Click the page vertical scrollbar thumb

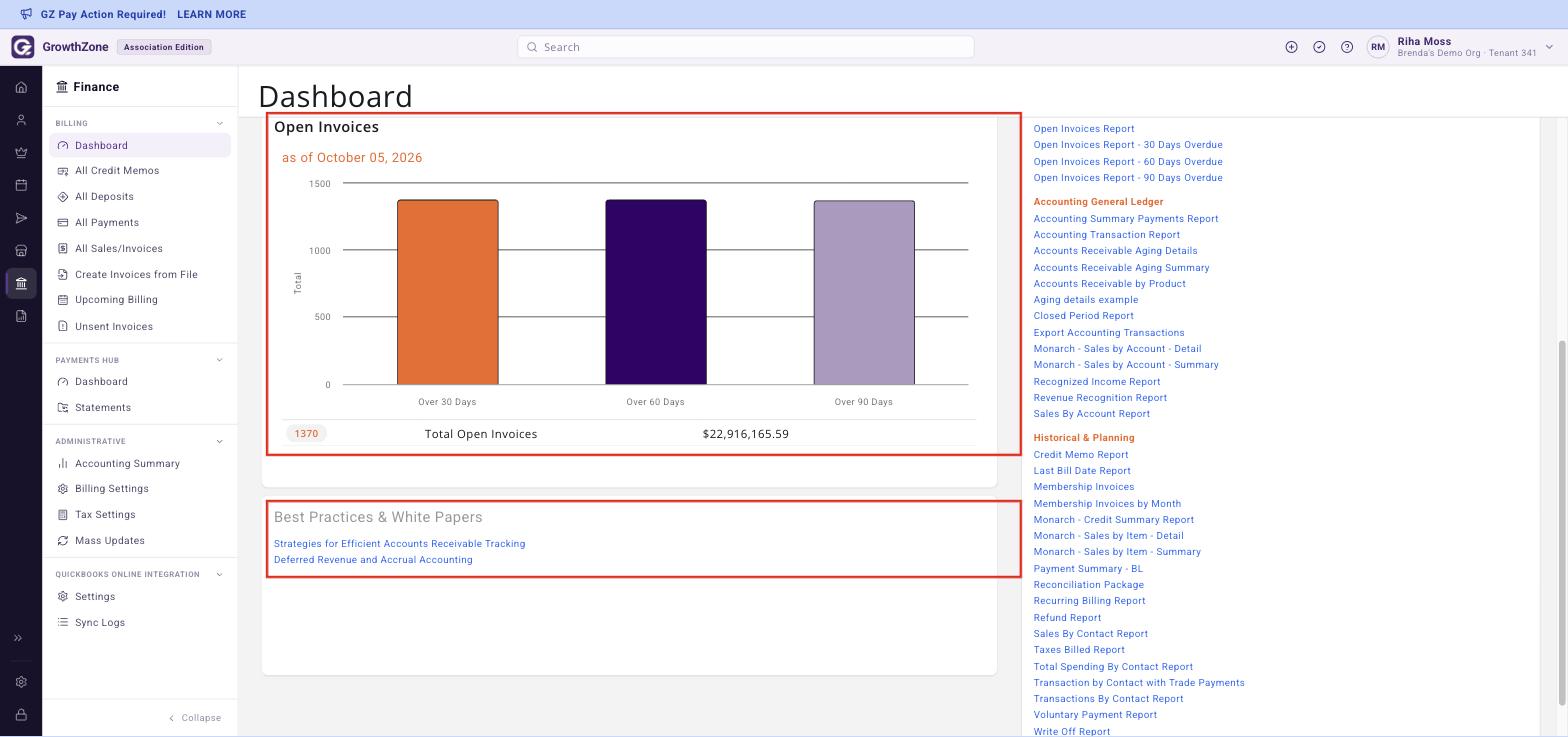tap(1562, 524)
